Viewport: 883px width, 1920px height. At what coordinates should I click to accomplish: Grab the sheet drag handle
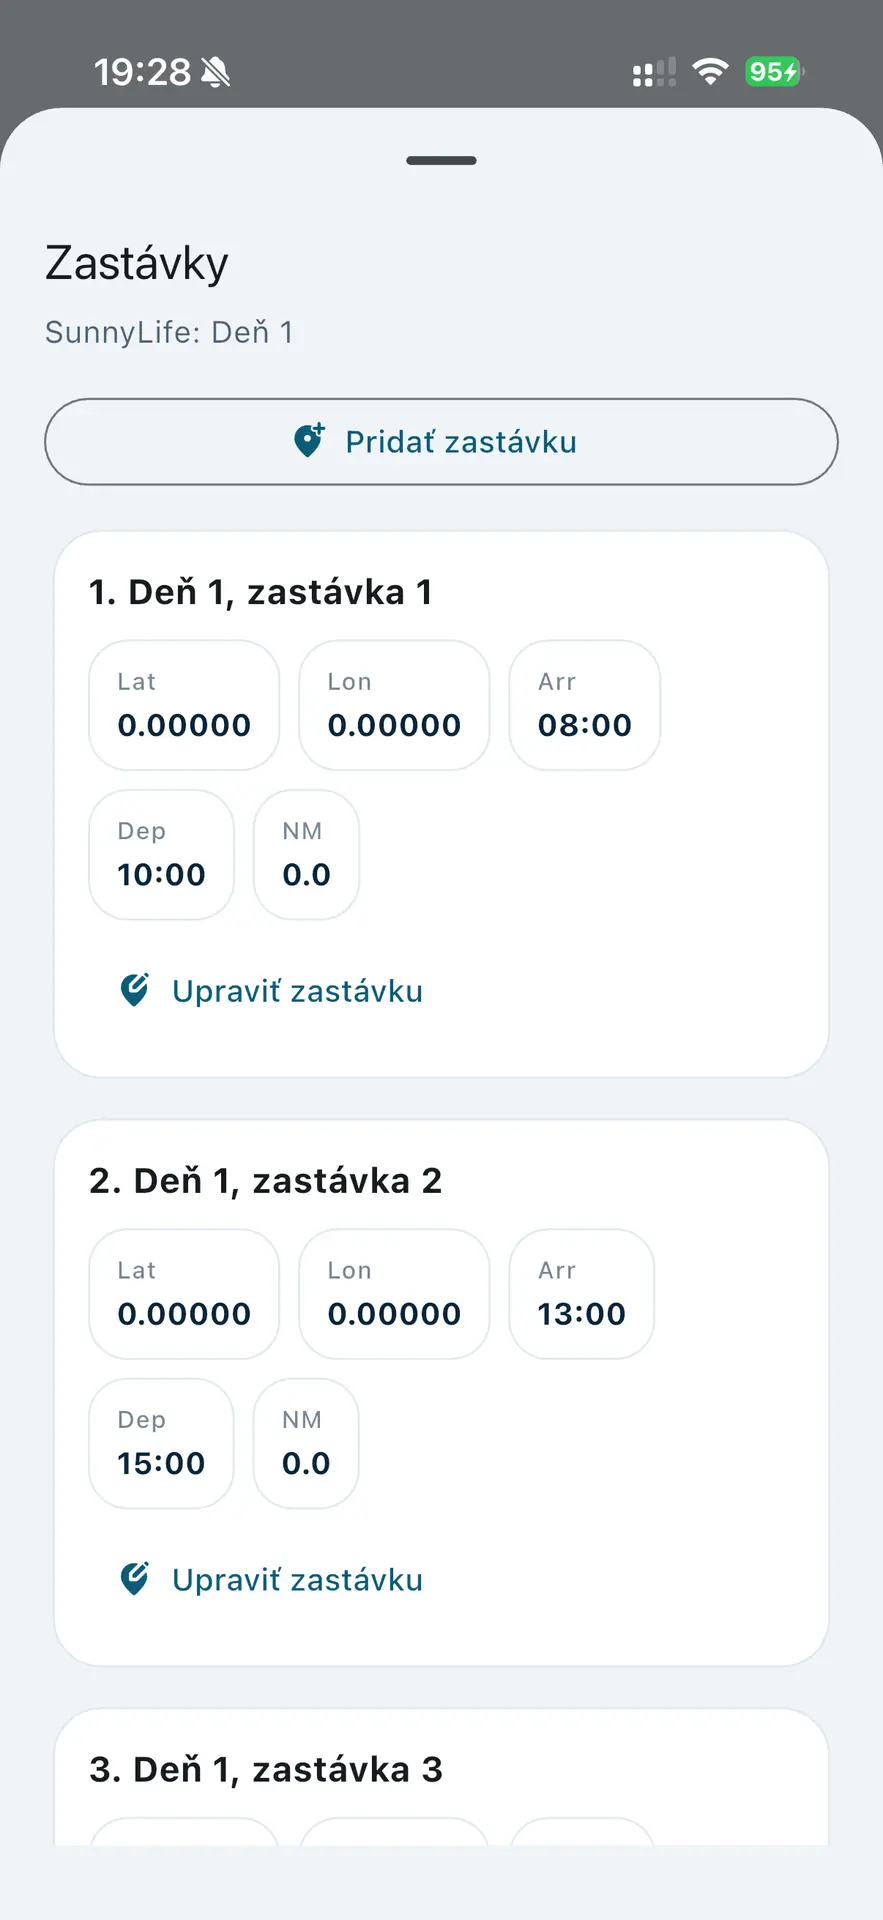441,160
